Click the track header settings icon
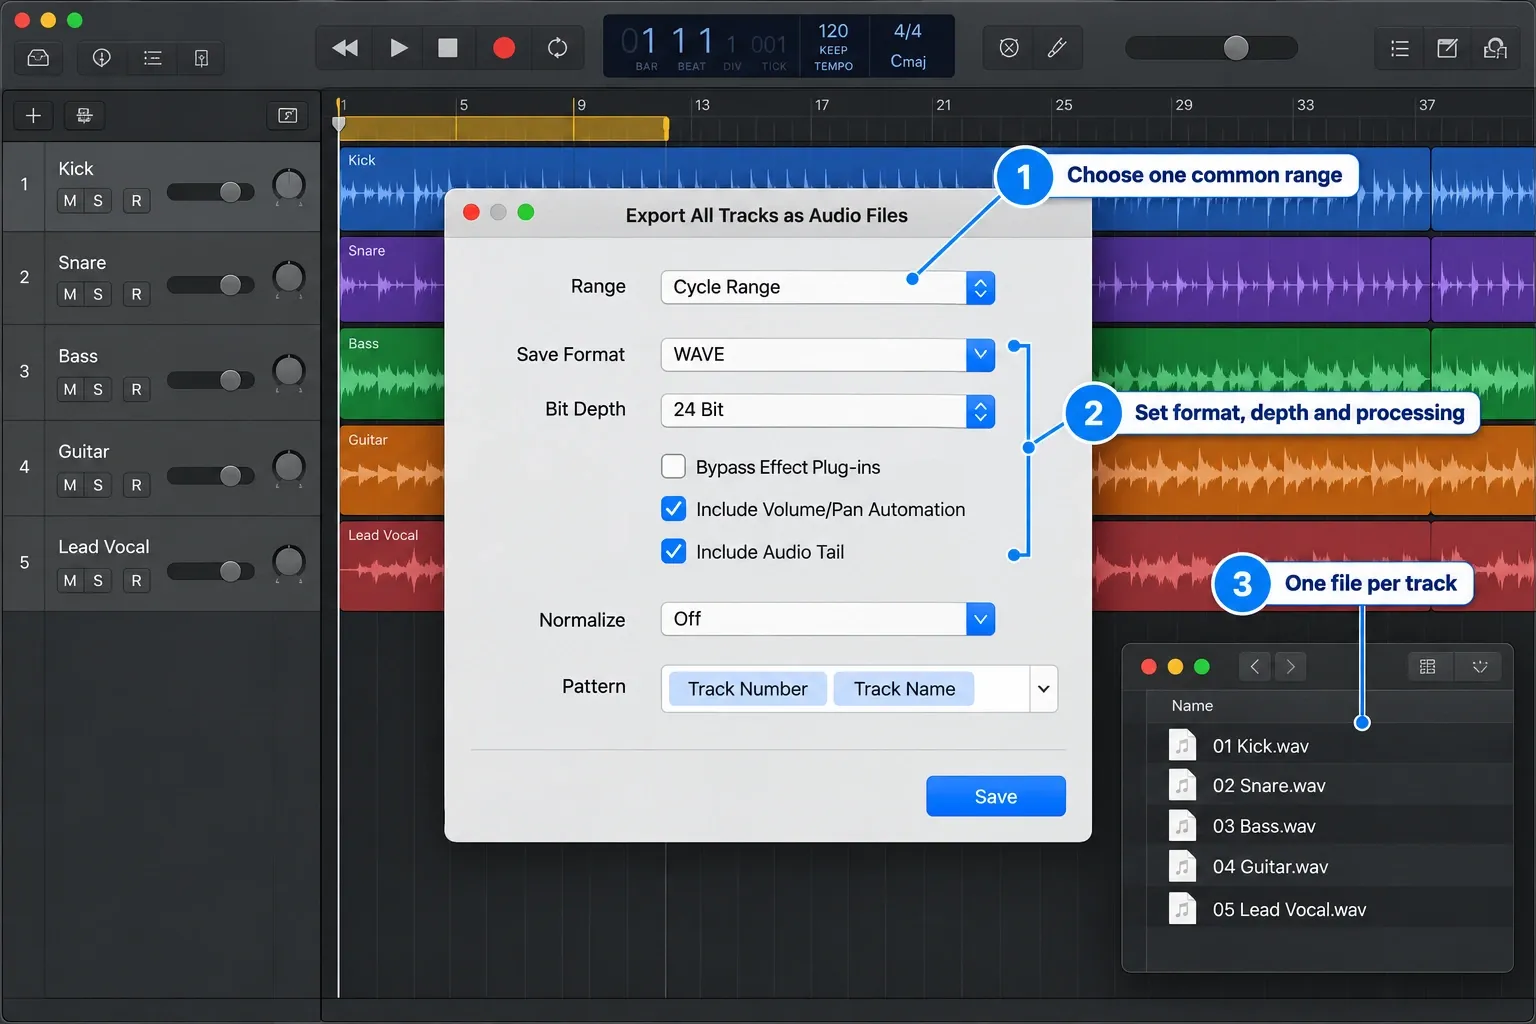1536x1024 pixels. coord(84,116)
